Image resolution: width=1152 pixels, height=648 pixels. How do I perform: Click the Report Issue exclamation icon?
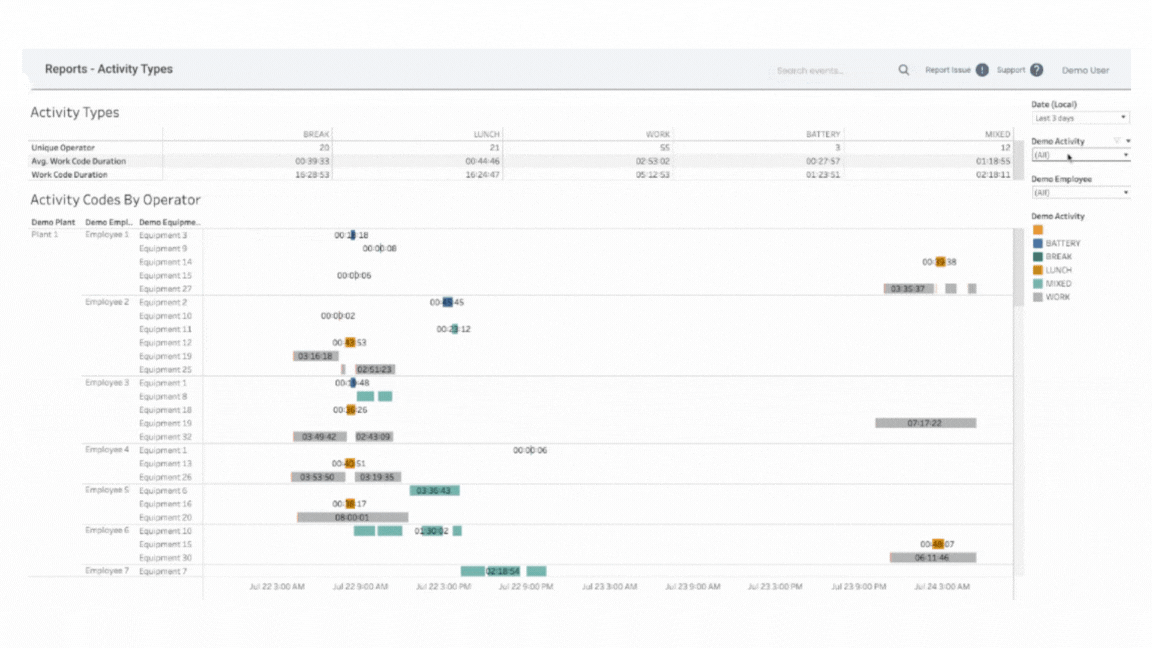(x=981, y=70)
